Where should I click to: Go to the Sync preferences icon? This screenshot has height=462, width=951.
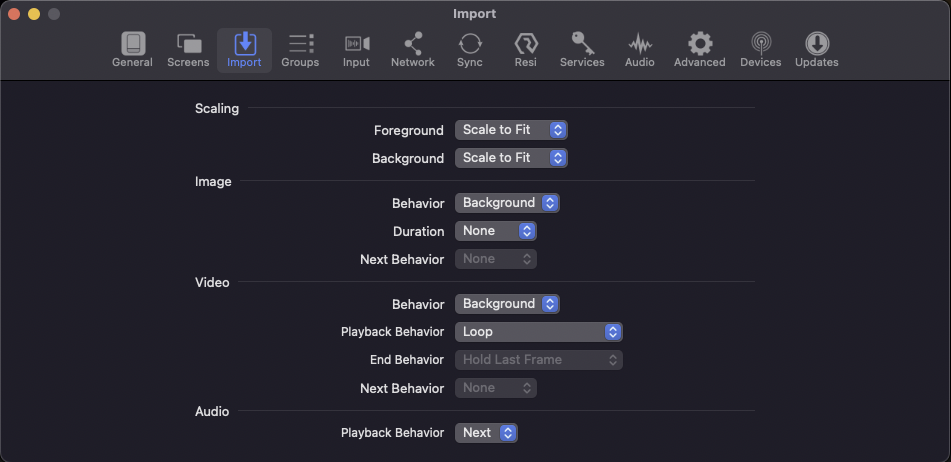coord(470,44)
